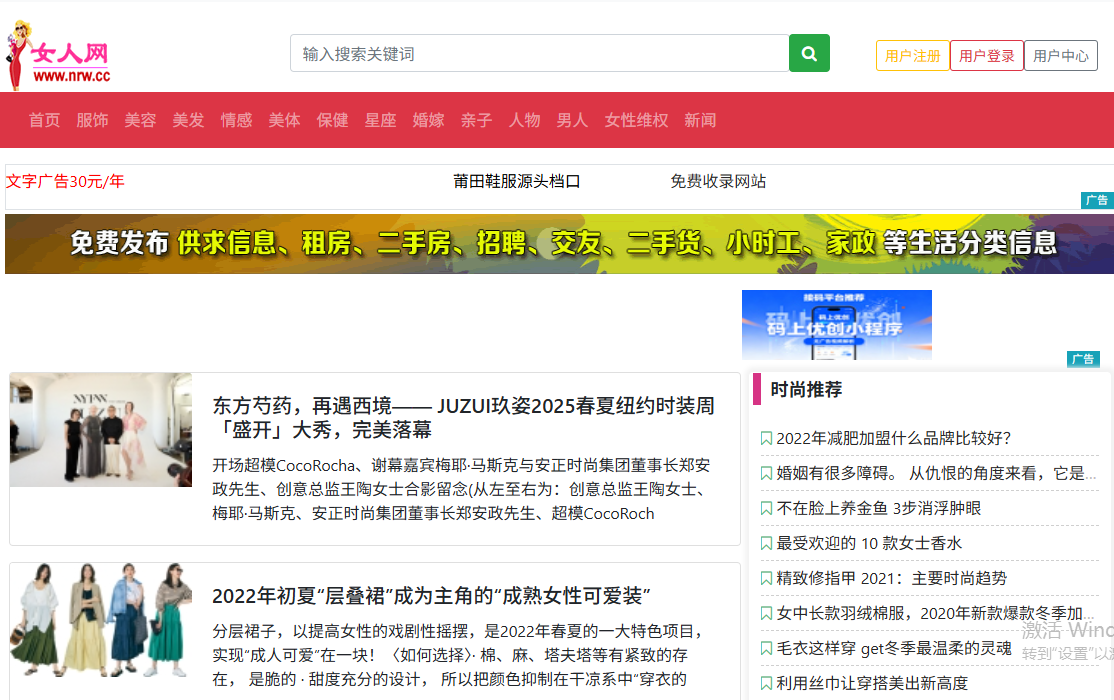Click the bookmark icon beside 2022年减肥加盟什么品牌比较好

point(767,438)
